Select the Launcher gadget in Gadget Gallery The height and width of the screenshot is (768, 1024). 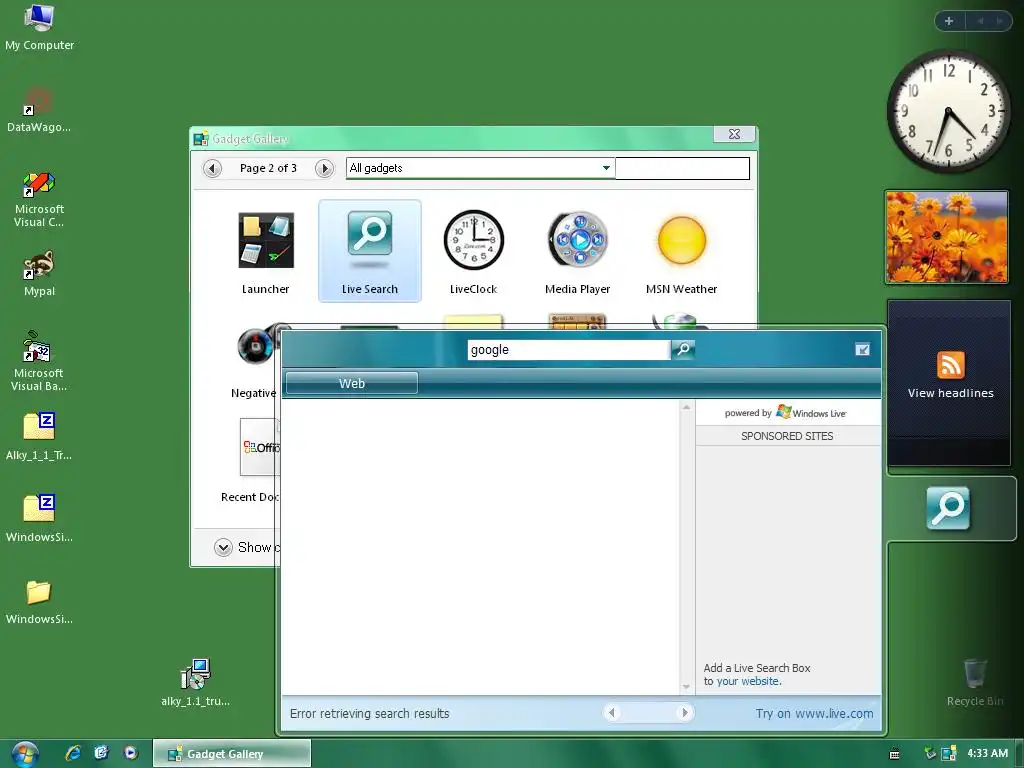[x=266, y=252]
